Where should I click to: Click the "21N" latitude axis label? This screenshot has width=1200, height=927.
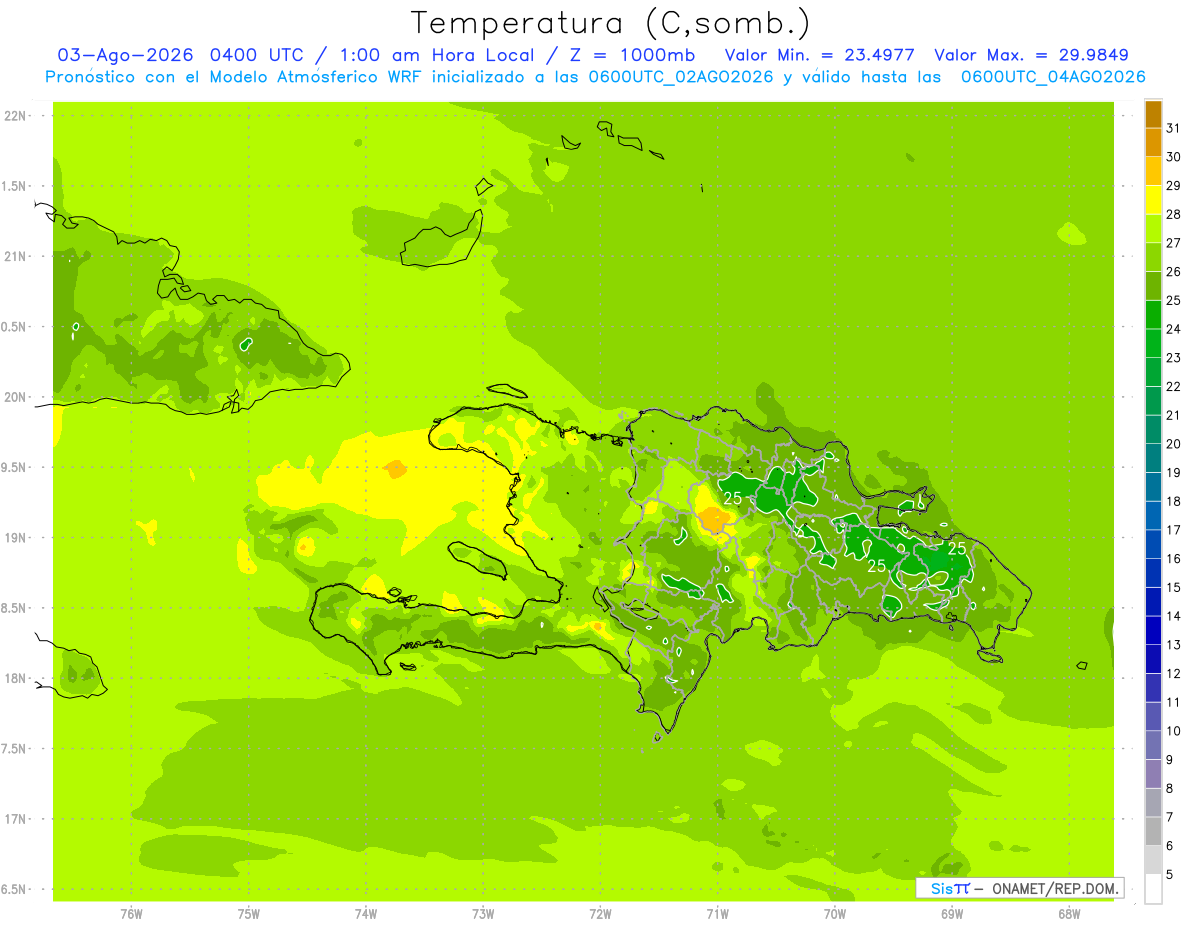pyautogui.click(x=16, y=257)
